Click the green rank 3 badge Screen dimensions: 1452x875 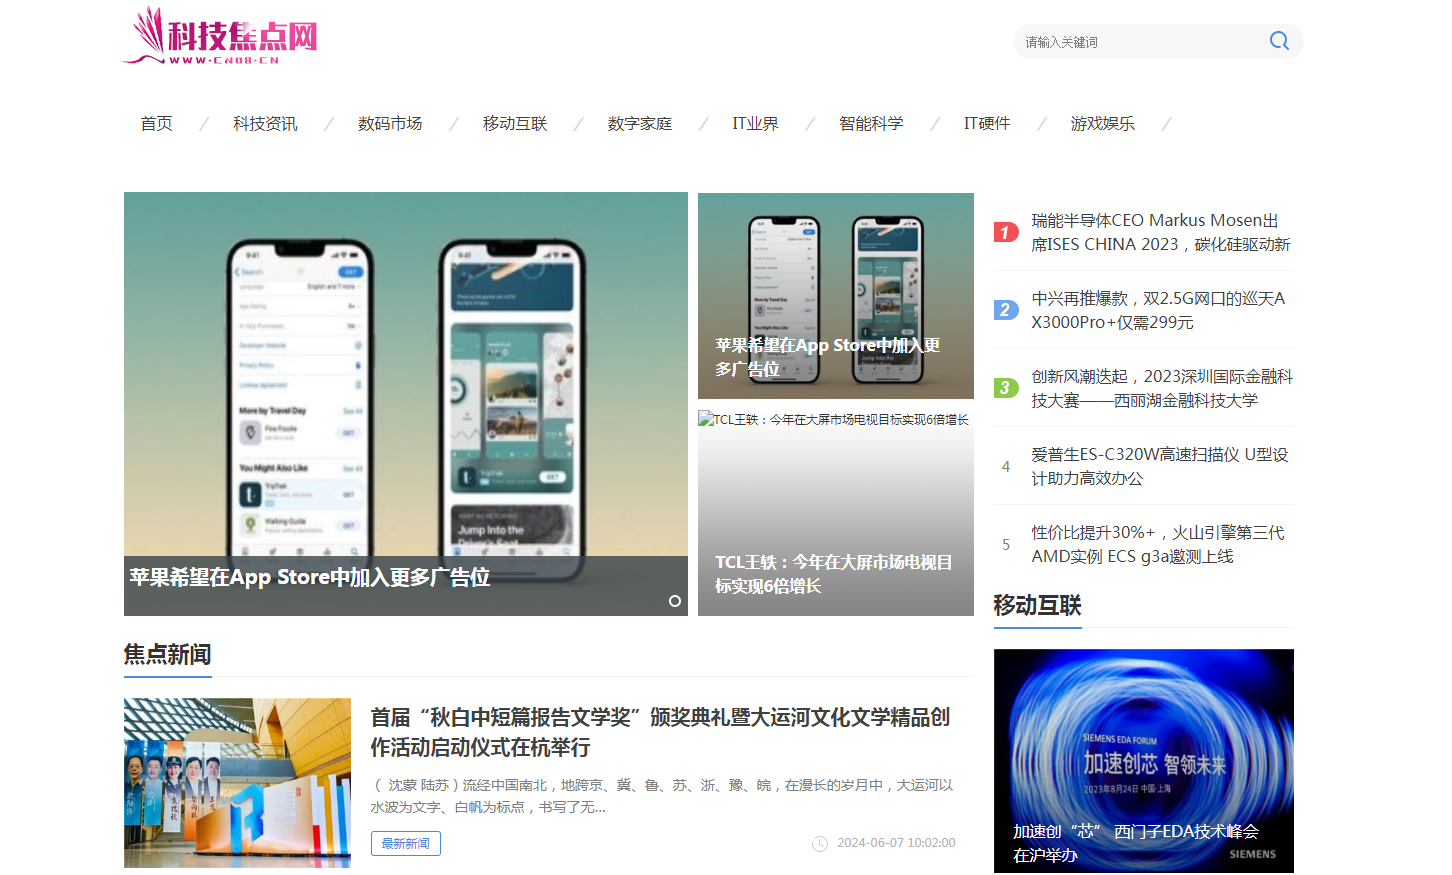tap(1006, 388)
